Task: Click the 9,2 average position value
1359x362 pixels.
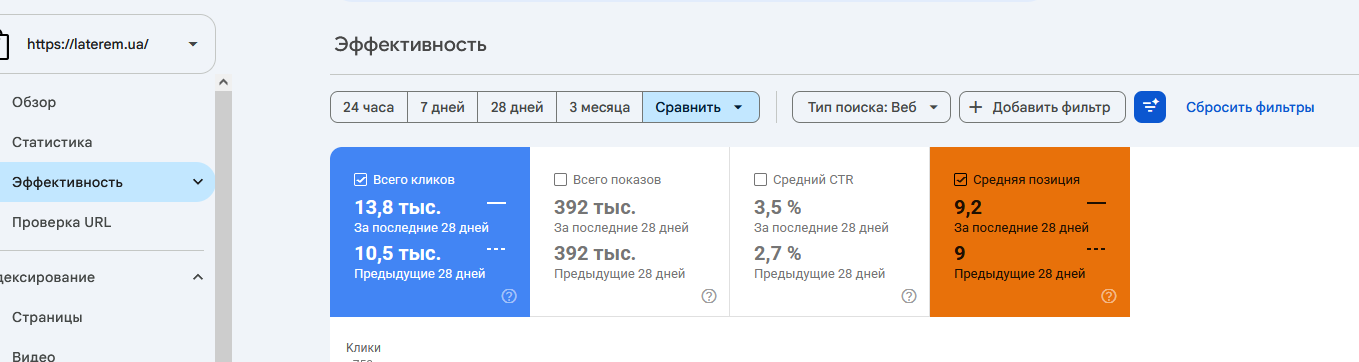Action: 968,207
